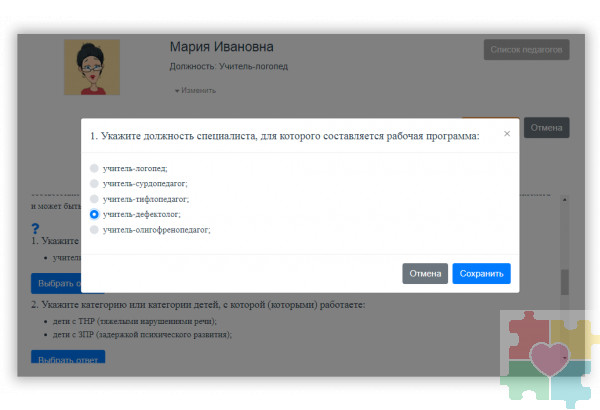
Task: Click the dark Отмена button behind the dialog
Action: 546,128
